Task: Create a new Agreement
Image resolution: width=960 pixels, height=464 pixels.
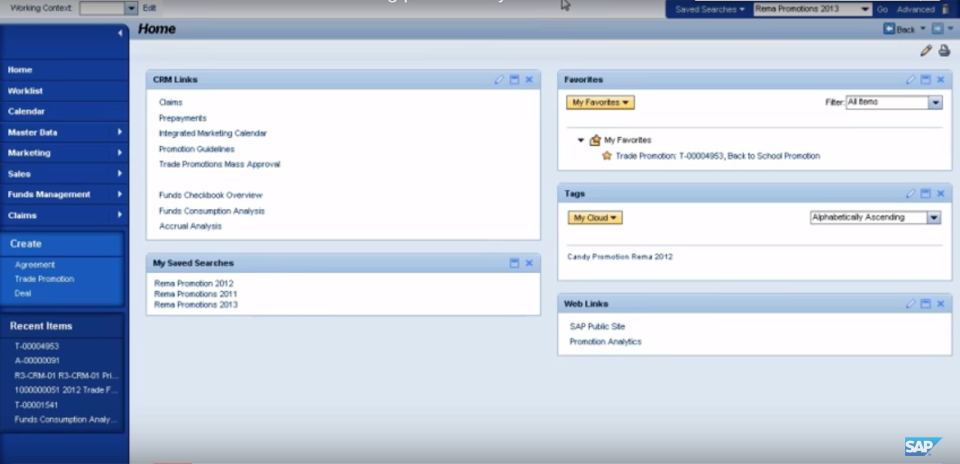Action: click(35, 264)
